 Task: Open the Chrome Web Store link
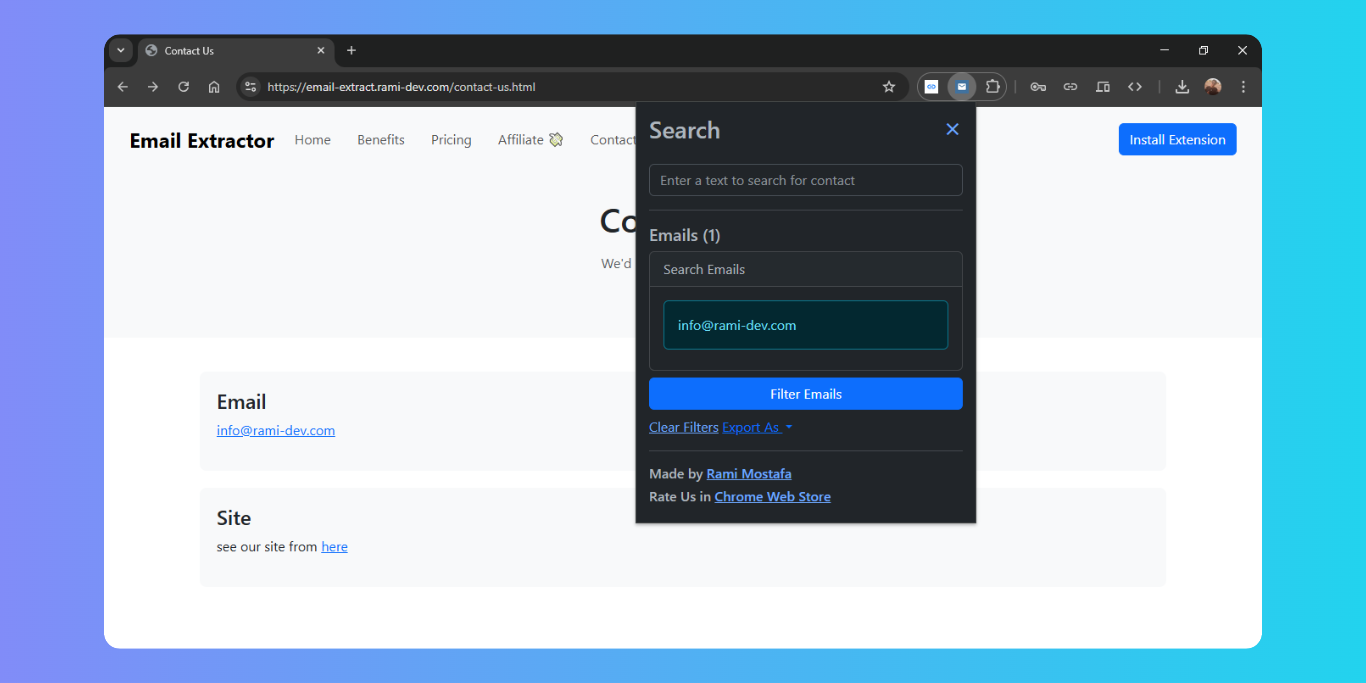(772, 497)
